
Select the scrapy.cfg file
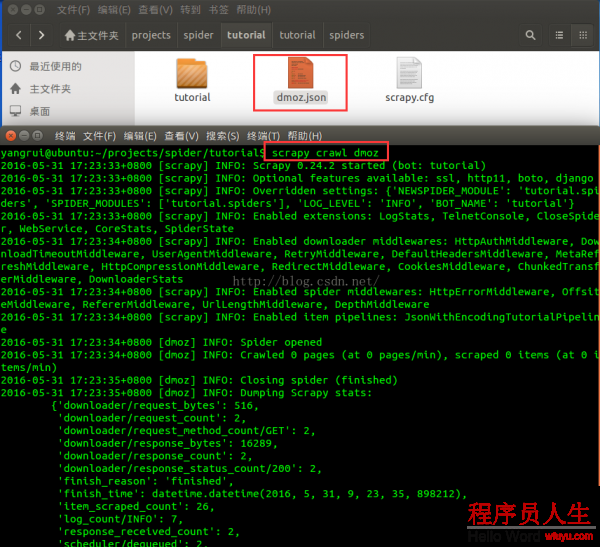(409, 81)
